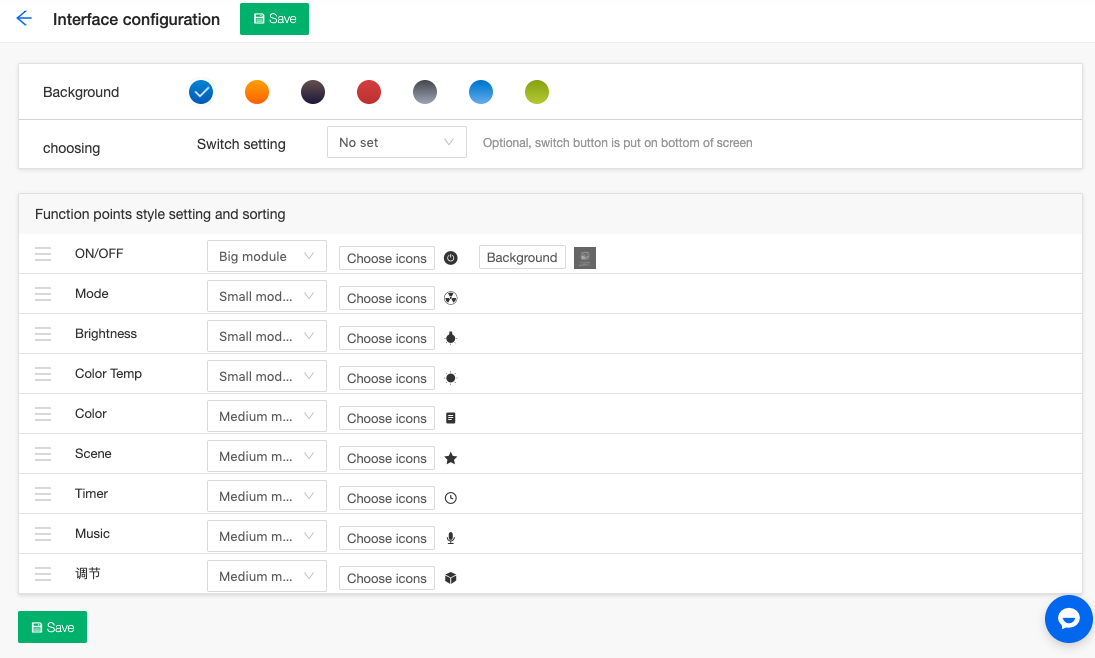Open the Color row module size dropdown
This screenshot has width=1095, height=658.
tap(266, 417)
